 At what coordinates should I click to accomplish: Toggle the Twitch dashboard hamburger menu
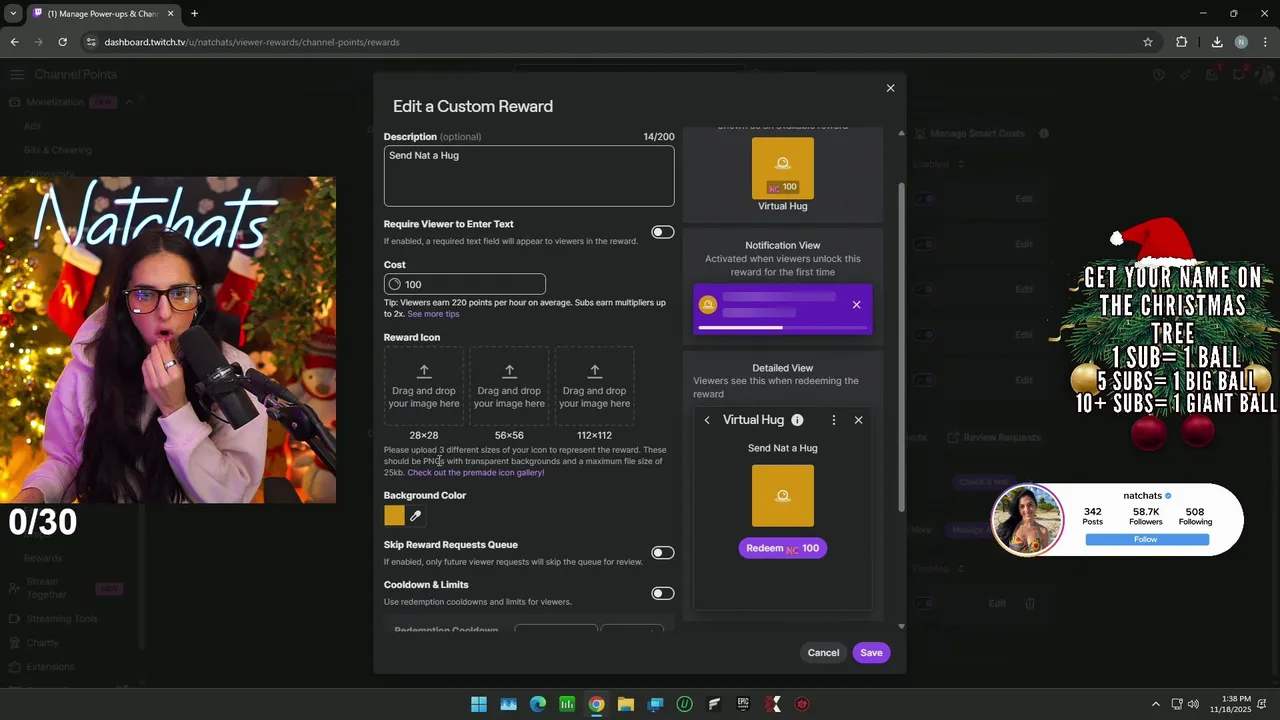pos(17,74)
